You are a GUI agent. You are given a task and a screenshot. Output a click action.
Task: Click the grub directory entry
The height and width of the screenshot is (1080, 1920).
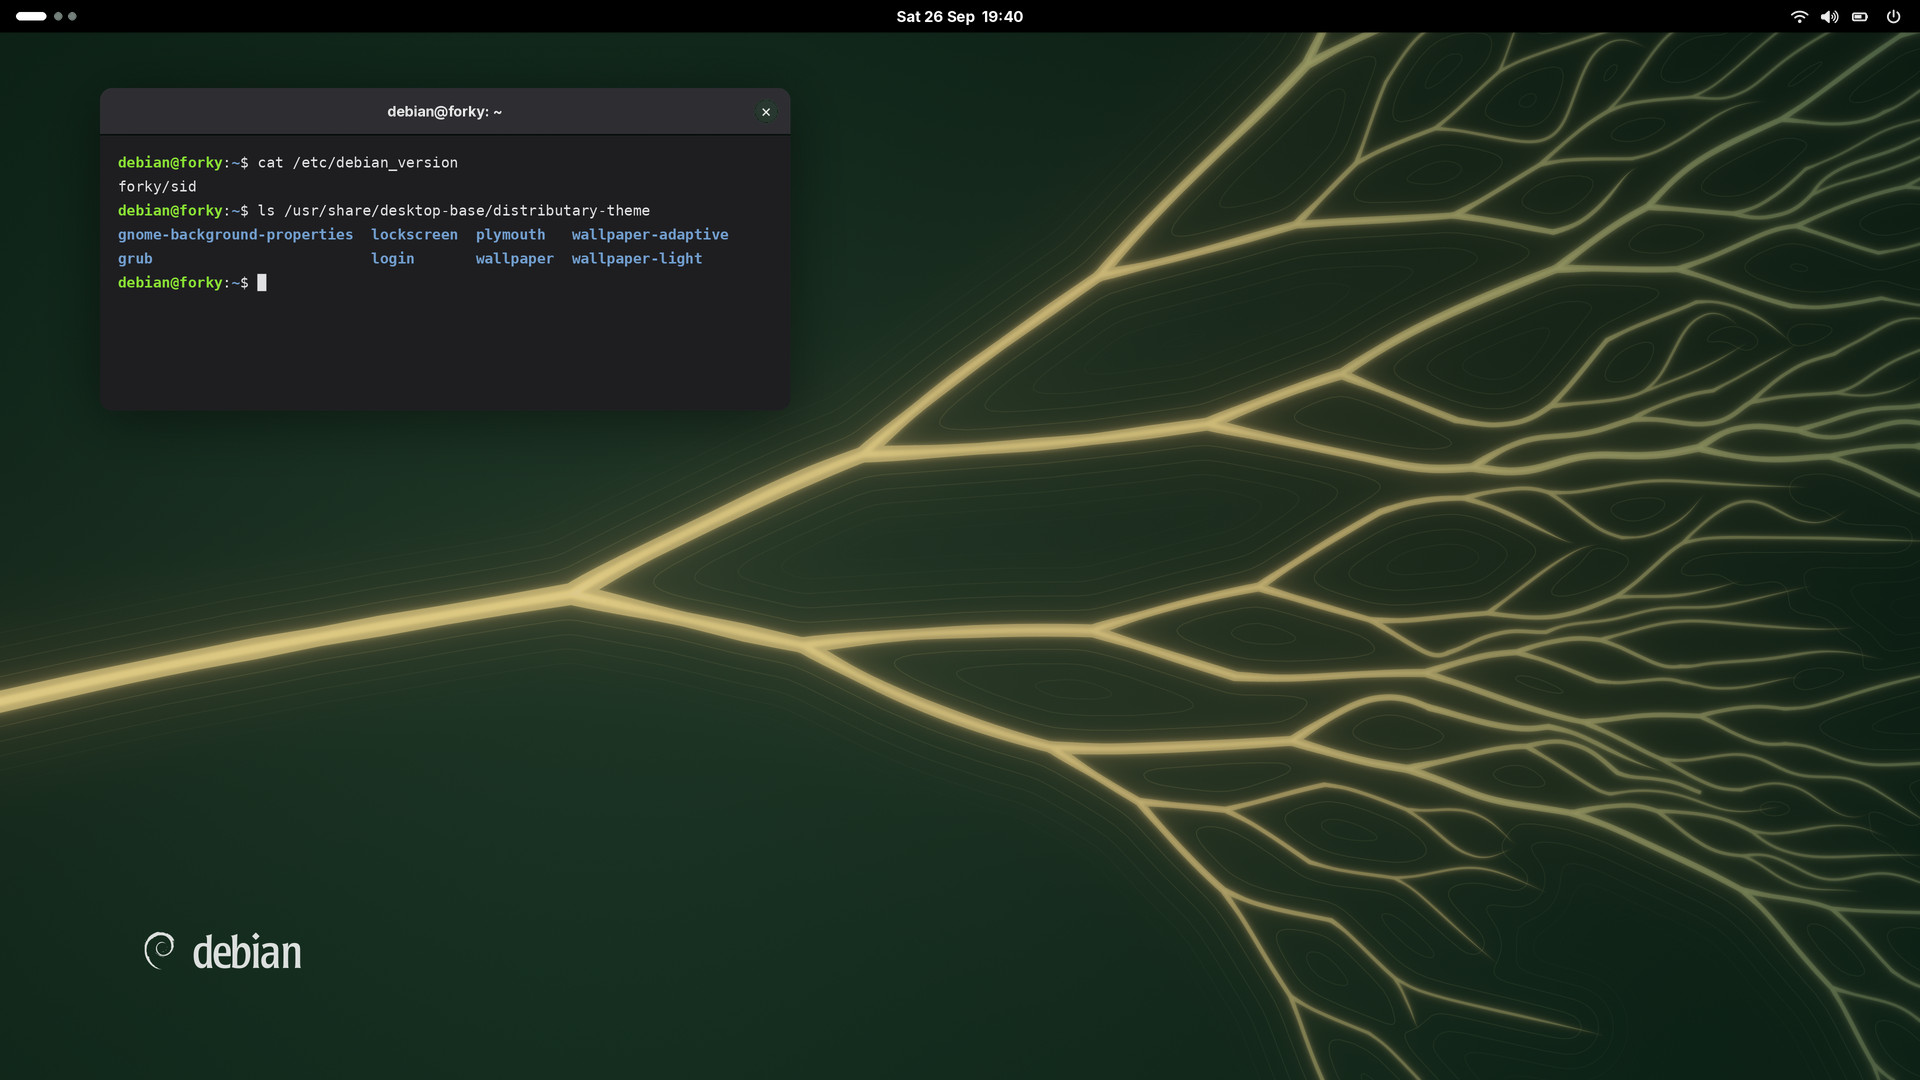pyautogui.click(x=135, y=259)
